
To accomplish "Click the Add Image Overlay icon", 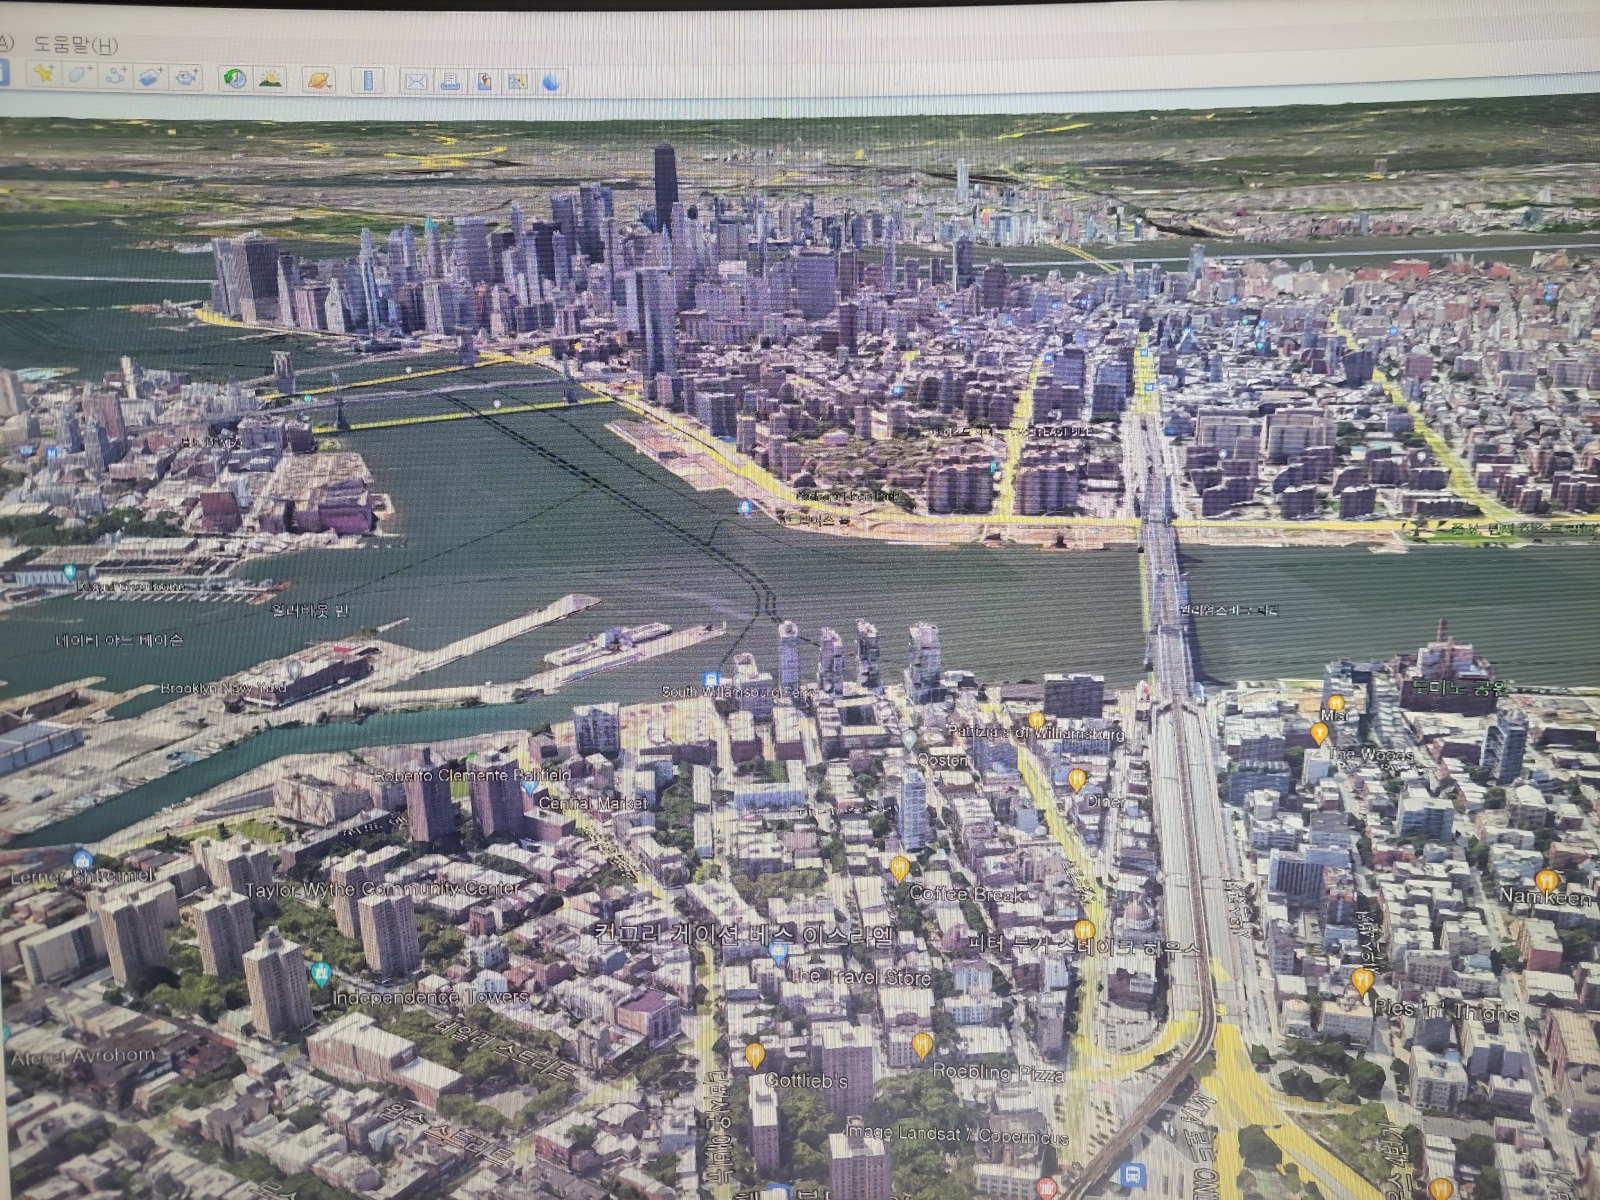I will pyautogui.click(x=150, y=76).
